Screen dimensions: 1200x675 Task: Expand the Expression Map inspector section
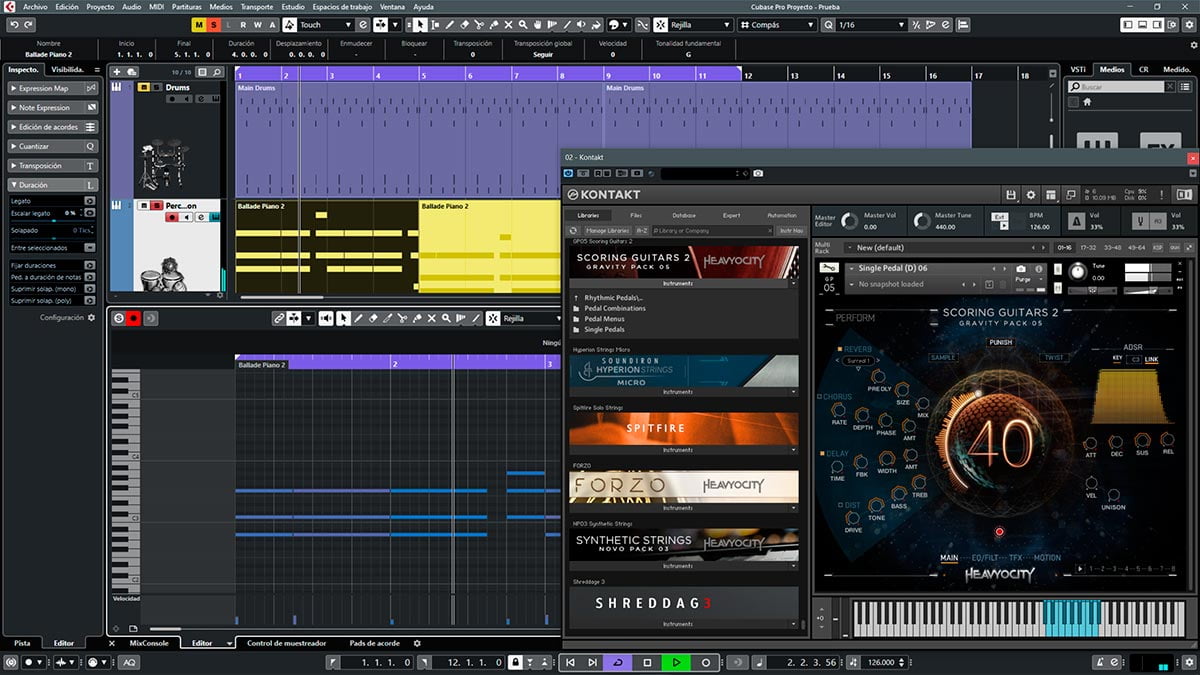(x=53, y=88)
